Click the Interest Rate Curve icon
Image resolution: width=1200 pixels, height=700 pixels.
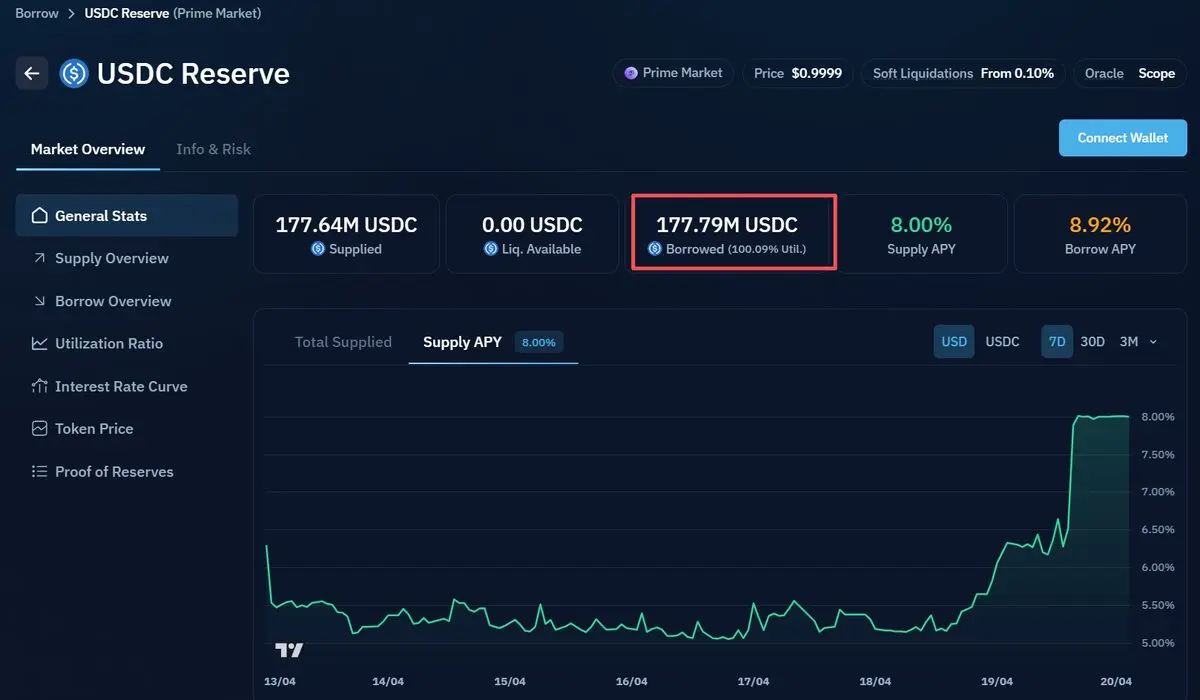coord(40,386)
